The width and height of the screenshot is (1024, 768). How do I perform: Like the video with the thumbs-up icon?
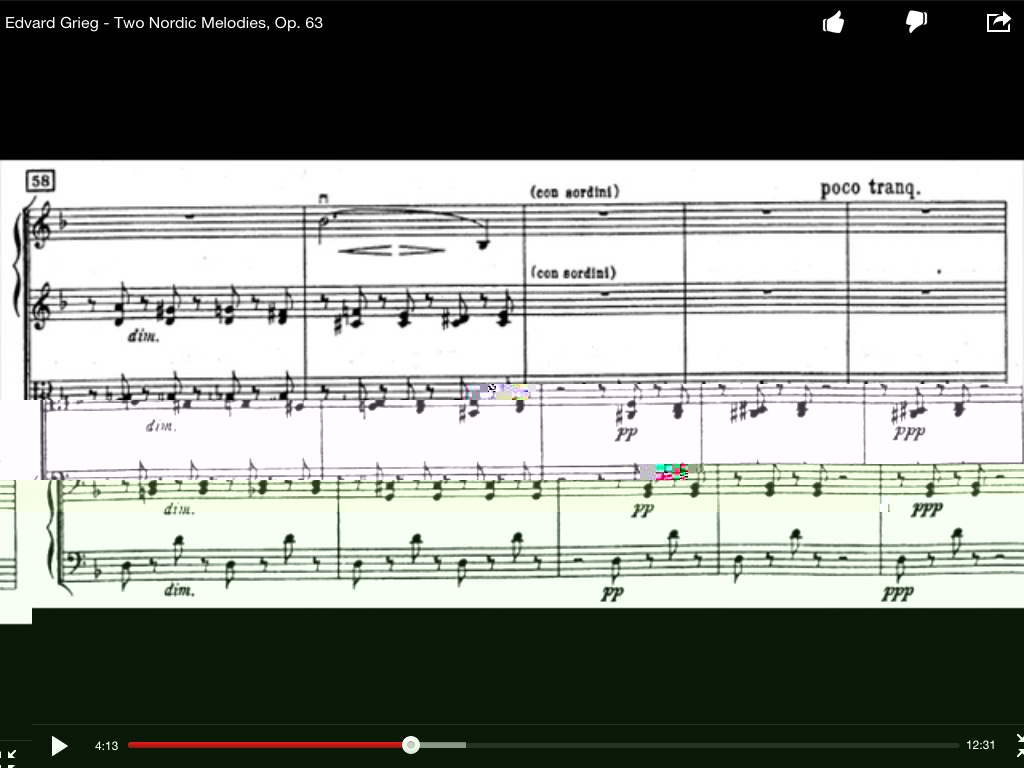click(x=833, y=23)
